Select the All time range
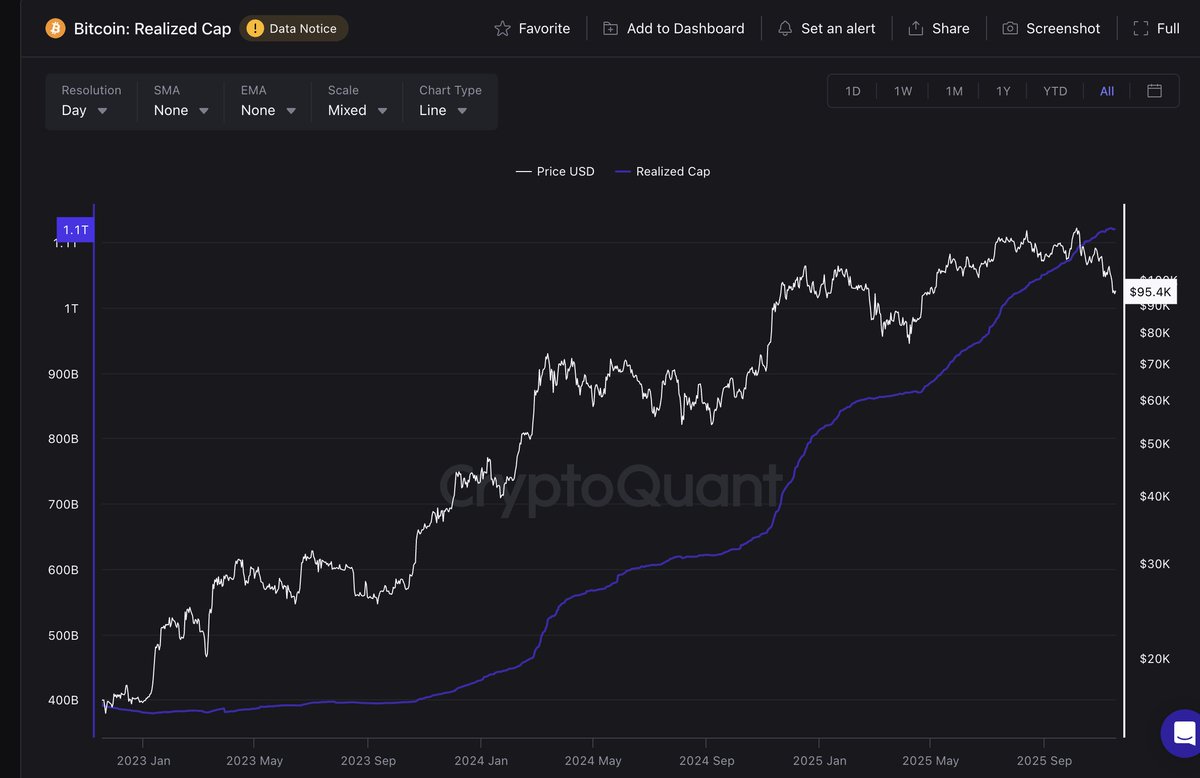 click(x=1107, y=91)
